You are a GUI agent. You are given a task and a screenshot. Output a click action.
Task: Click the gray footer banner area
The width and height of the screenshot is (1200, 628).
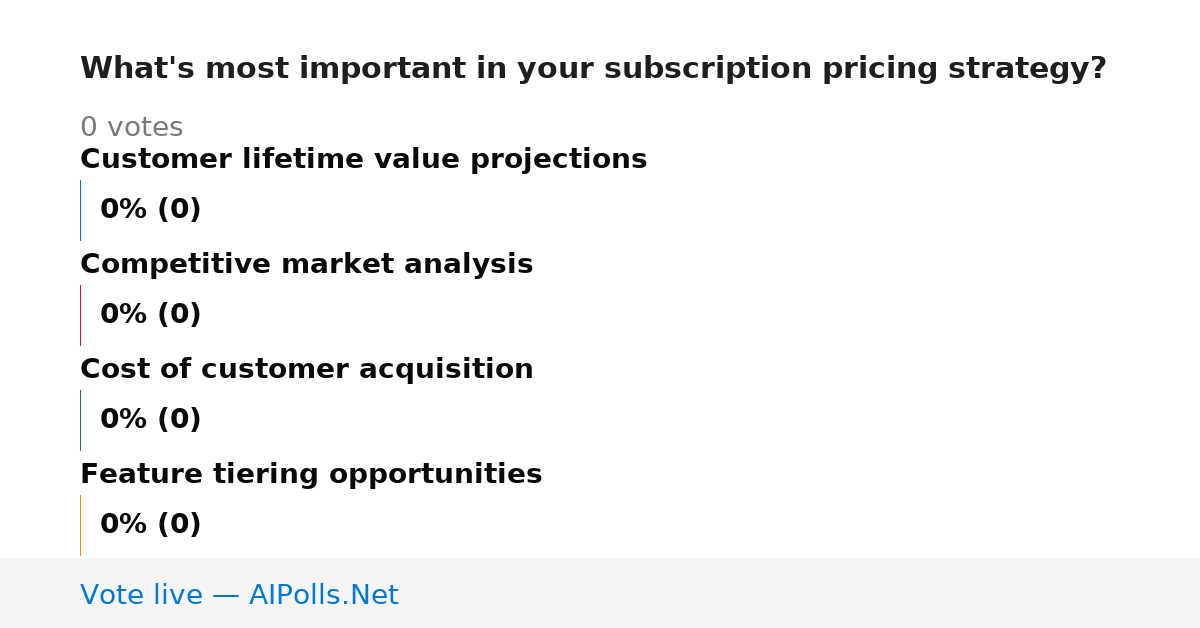600,593
